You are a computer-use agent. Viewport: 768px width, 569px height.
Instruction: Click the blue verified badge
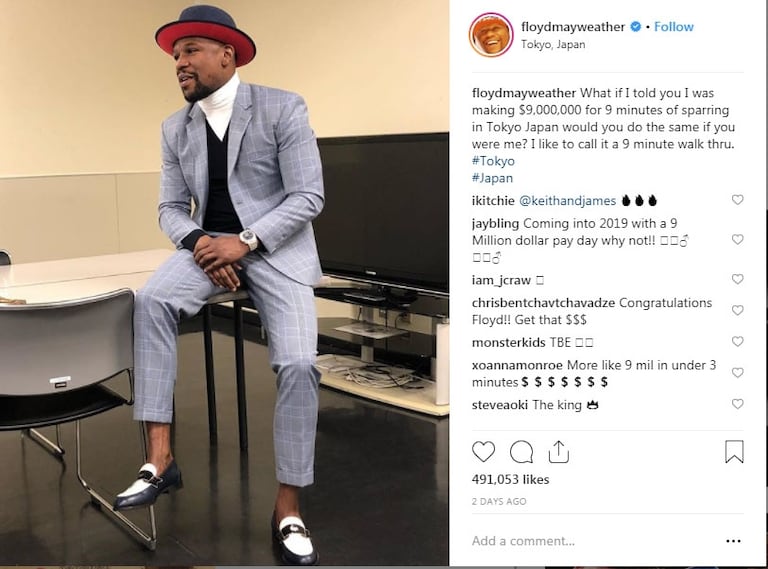click(x=635, y=26)
